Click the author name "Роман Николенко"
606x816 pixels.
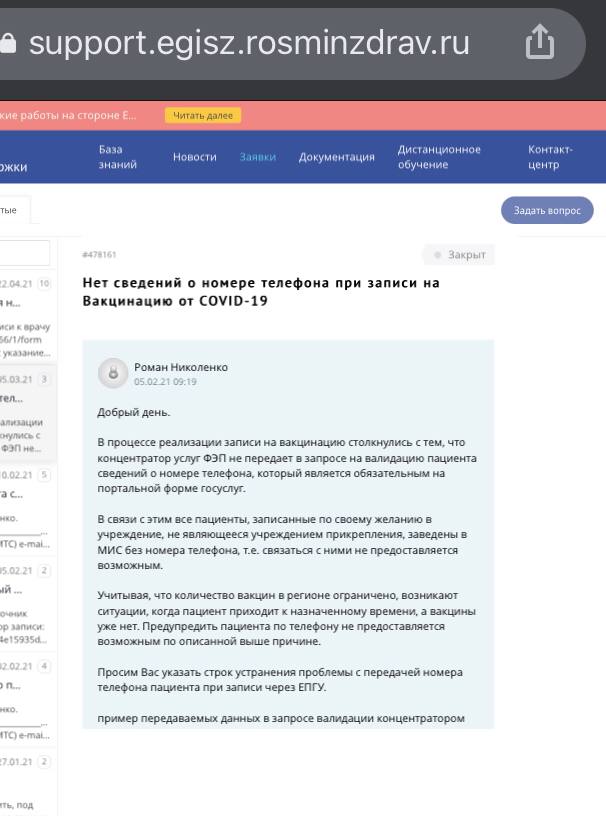point(181,367)
